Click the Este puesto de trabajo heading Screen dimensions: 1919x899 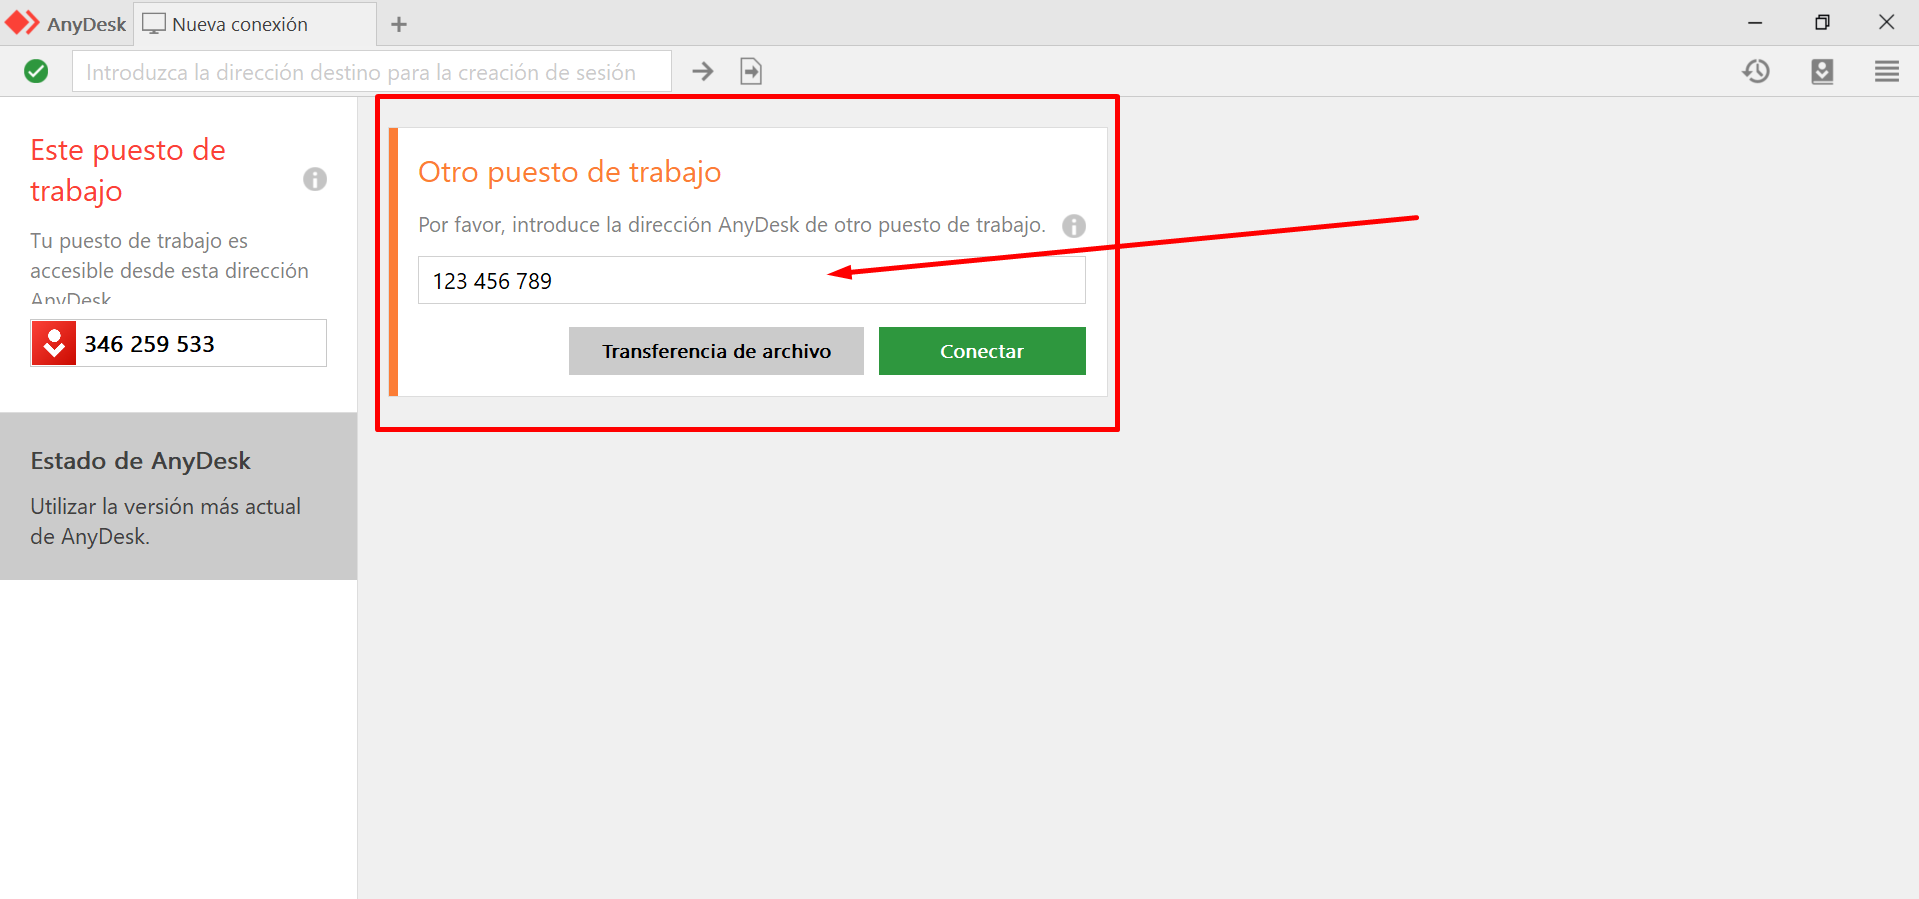(x=128, y=170)
